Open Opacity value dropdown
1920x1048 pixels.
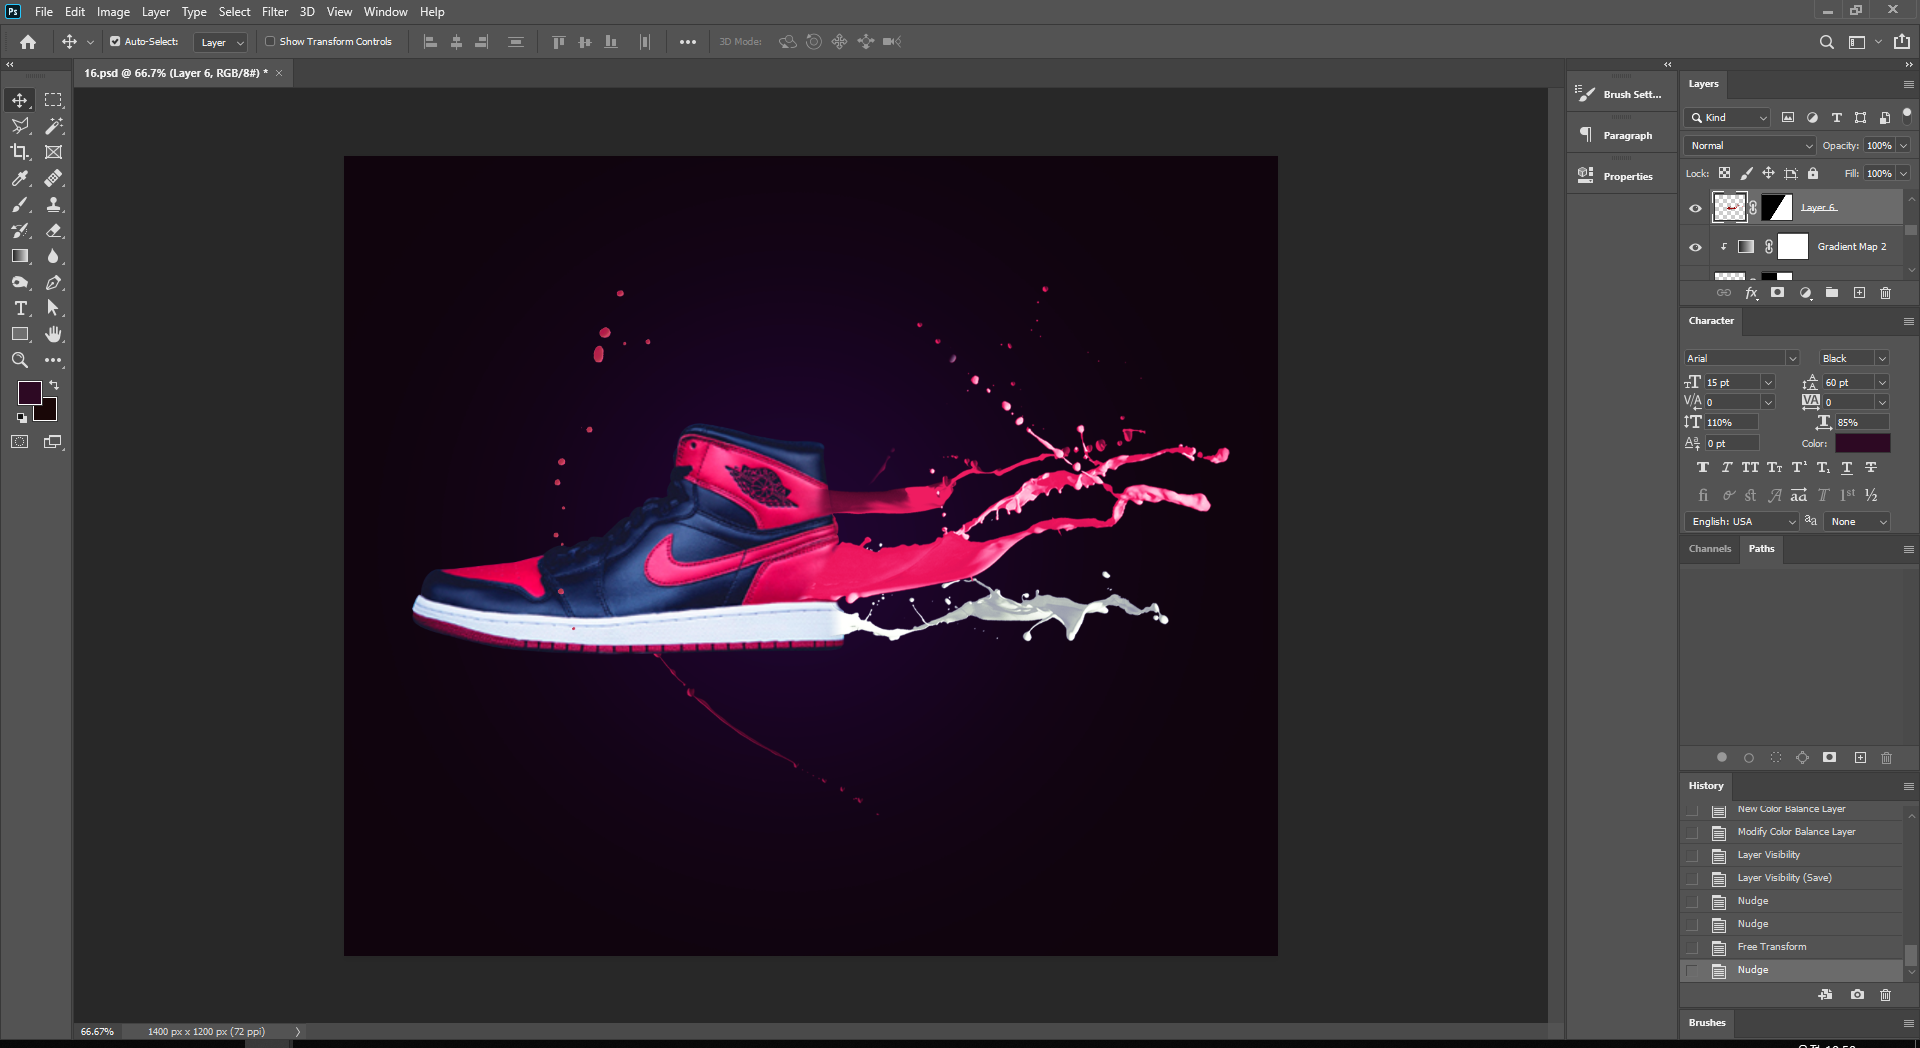(x=1904, y=146)
